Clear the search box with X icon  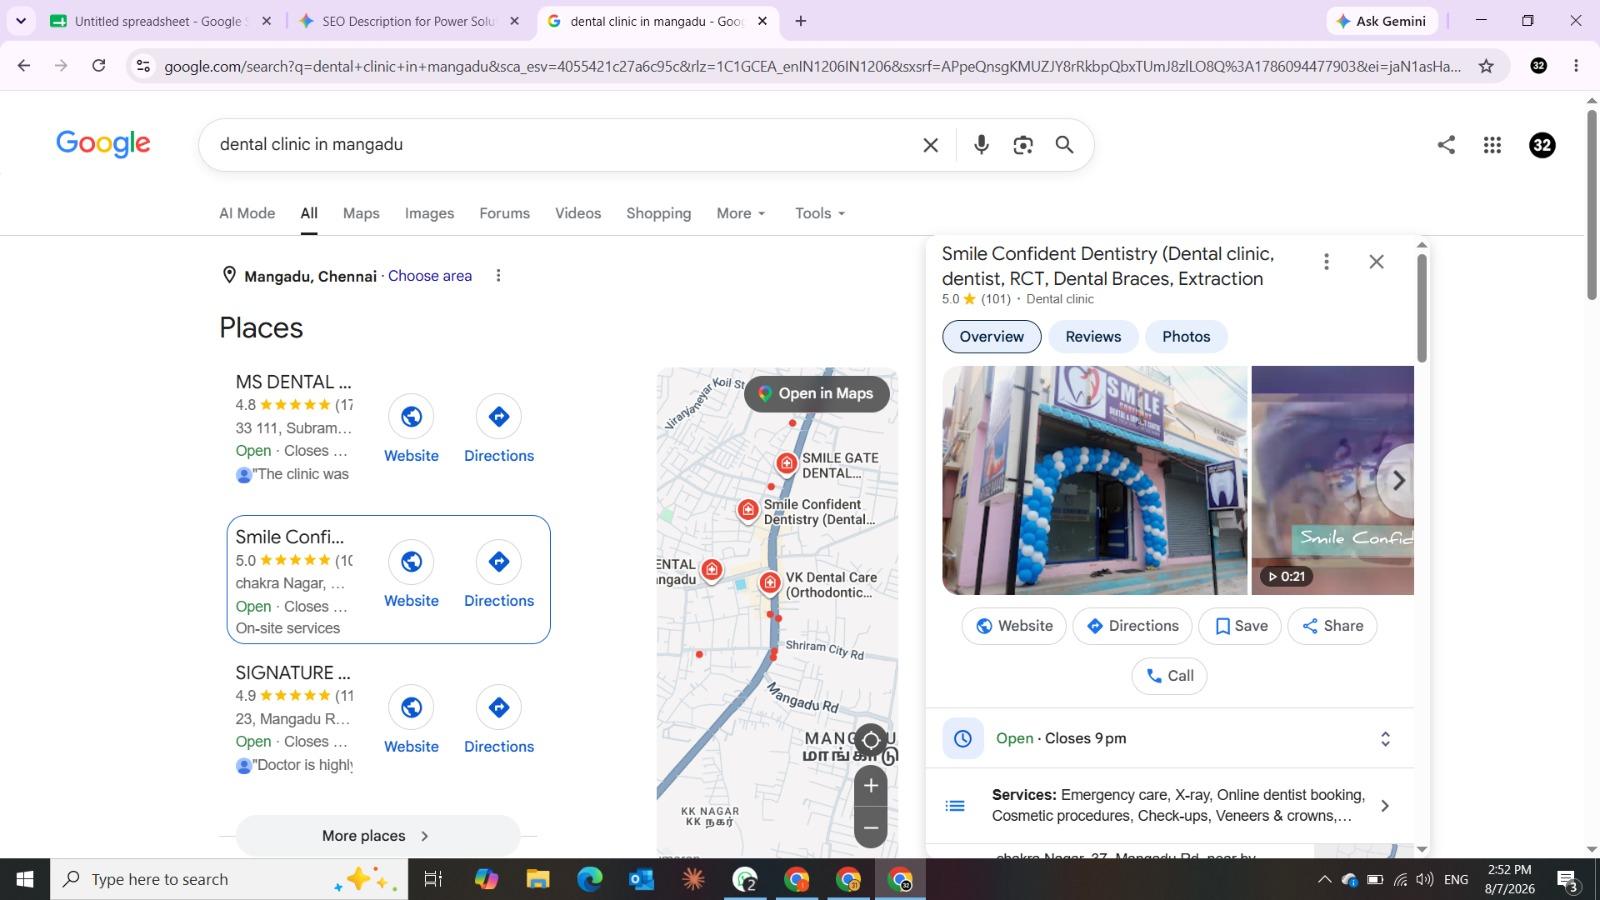tap(930, 145)
